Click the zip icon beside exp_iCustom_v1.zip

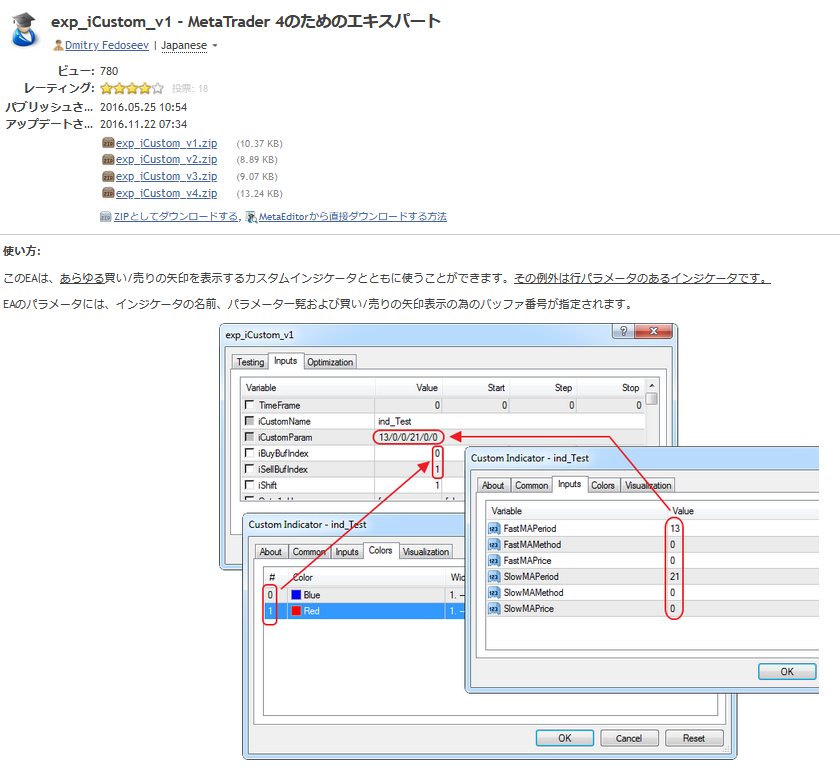108,143
